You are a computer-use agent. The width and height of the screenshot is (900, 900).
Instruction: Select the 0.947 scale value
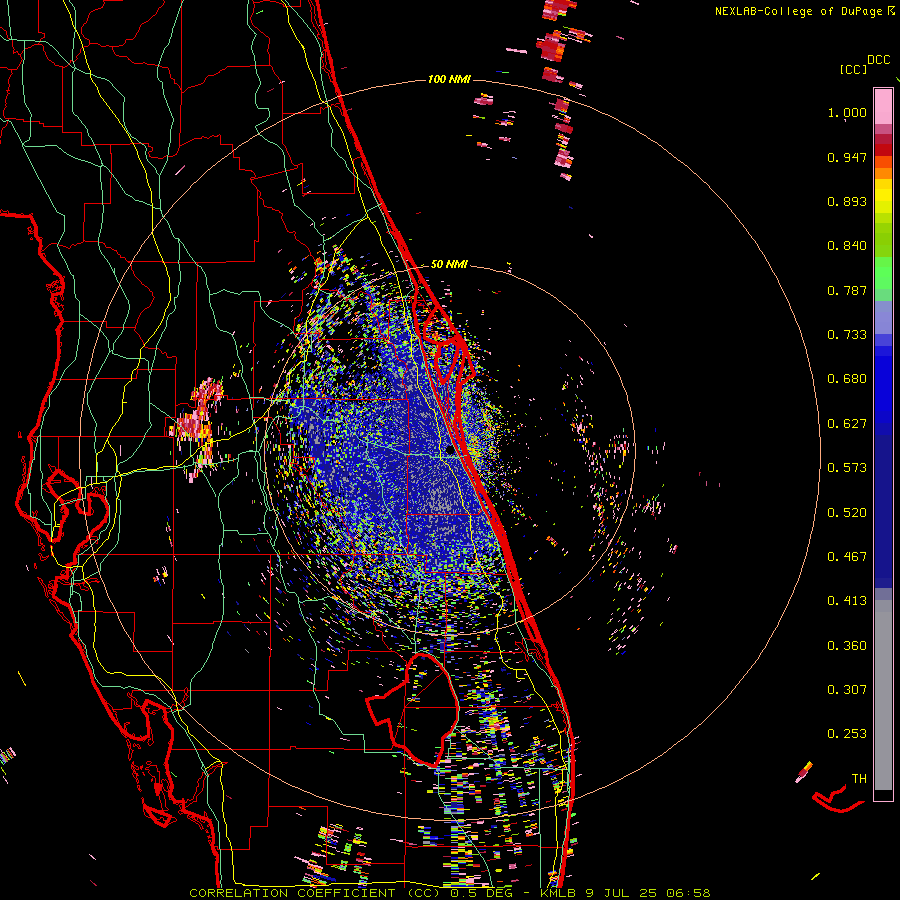(847, 157)
